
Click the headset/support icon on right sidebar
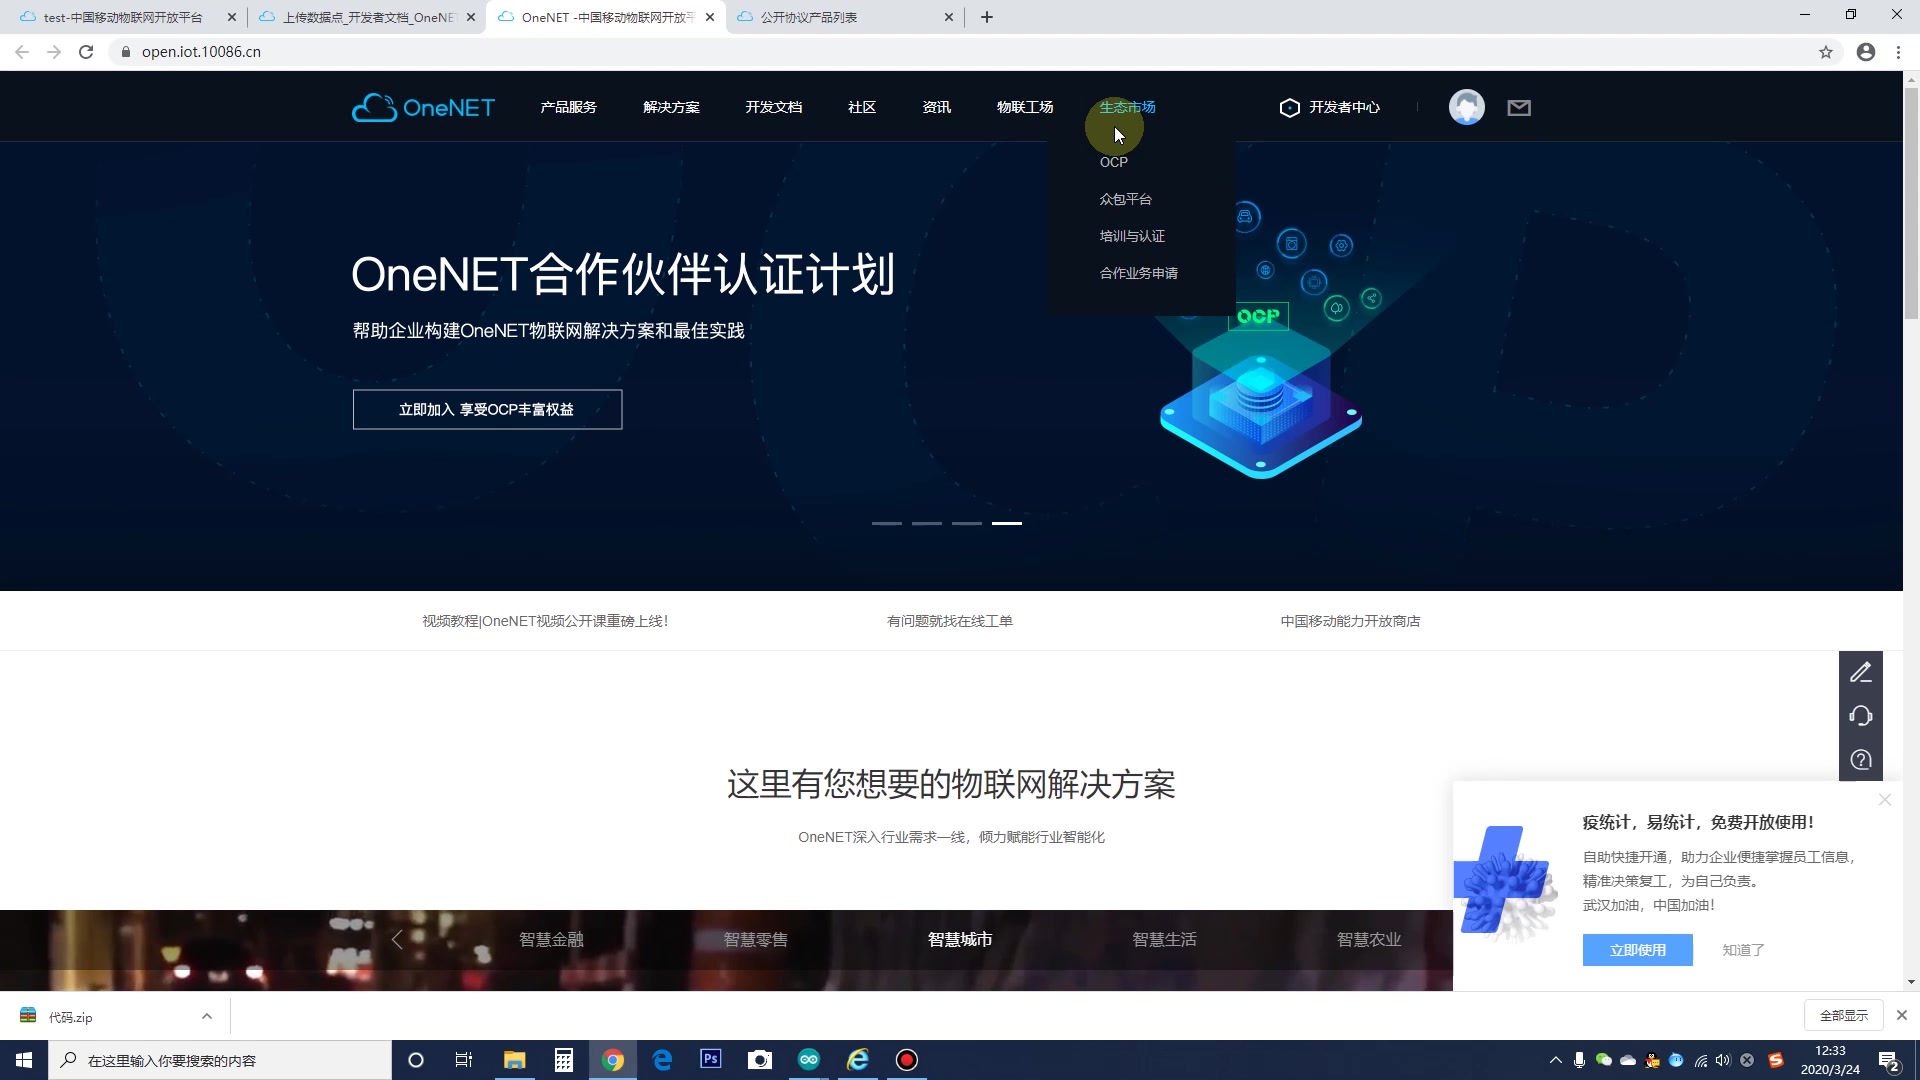pyautogui.click(x=1865, y=717)
